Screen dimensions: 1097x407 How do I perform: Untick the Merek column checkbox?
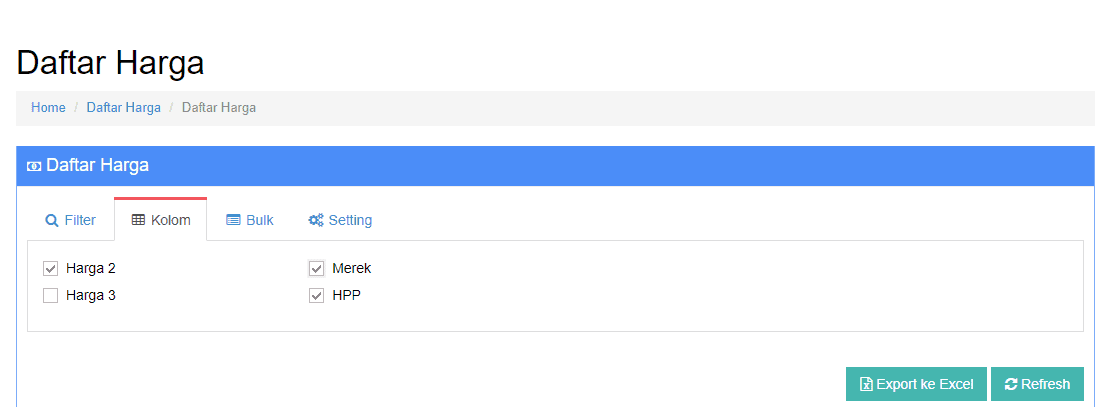(x=316, y=269)
